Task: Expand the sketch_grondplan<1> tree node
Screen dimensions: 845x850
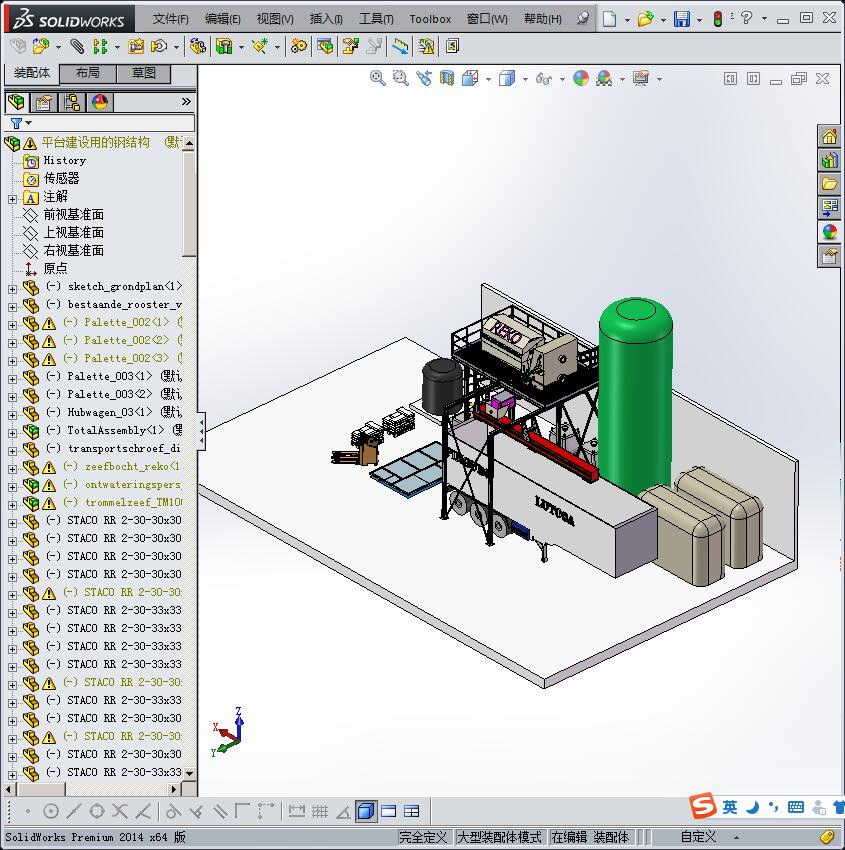Action: (x=12, y=289)
